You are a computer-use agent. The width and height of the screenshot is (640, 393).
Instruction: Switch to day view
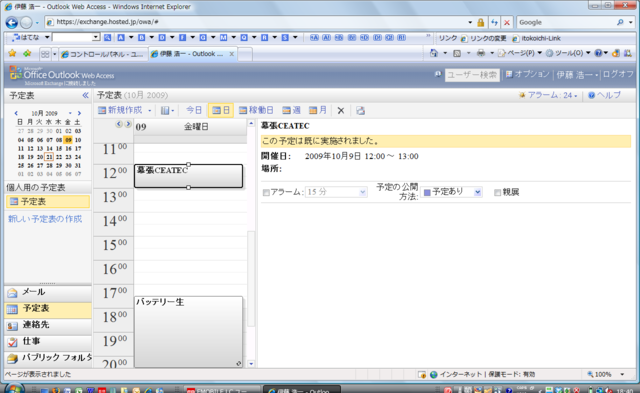point(221,110)
